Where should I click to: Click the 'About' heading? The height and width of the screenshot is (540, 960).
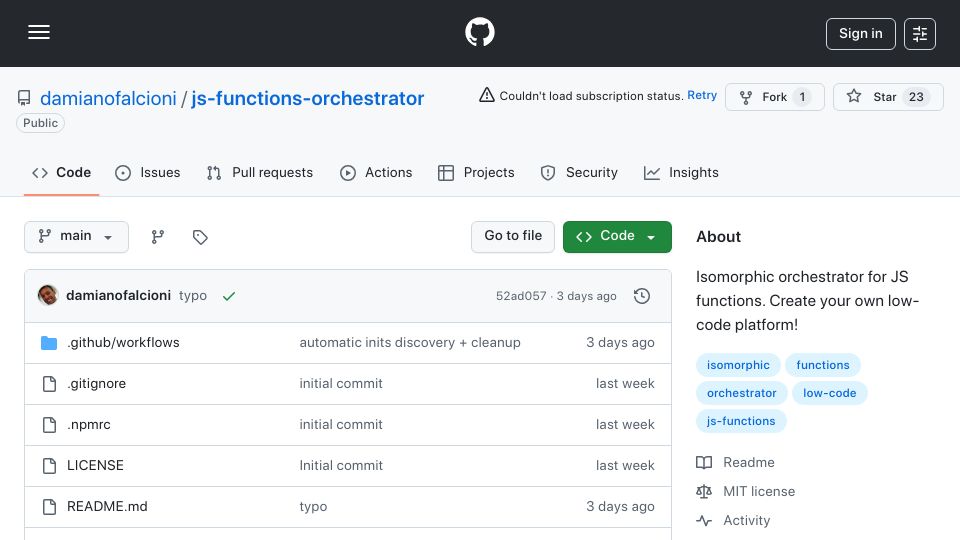[718, 237]
